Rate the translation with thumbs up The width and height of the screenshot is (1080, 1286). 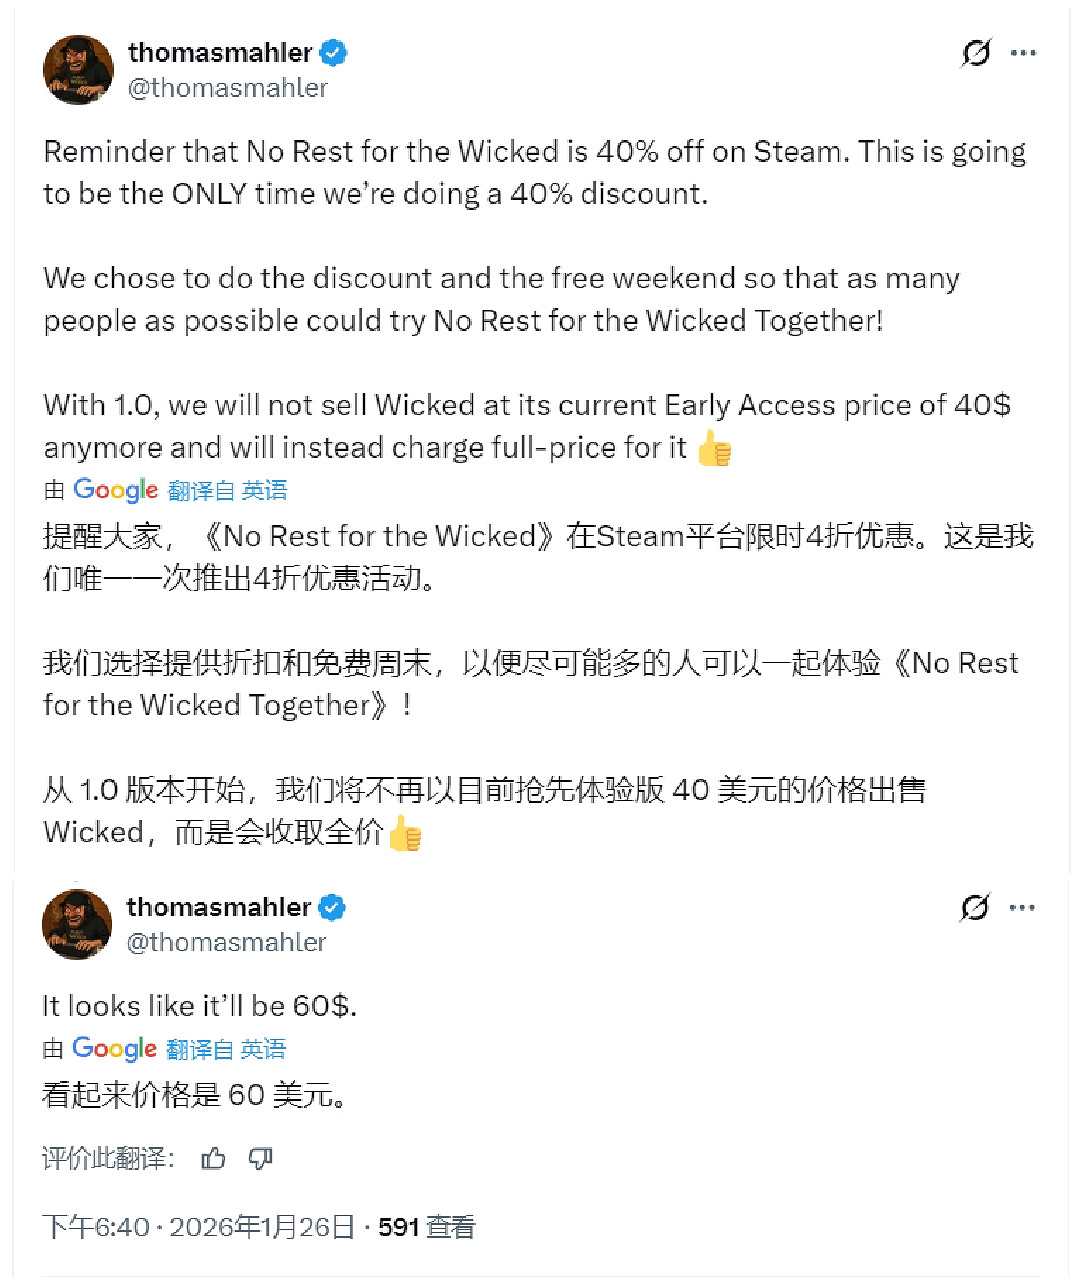(x=213, y=1158)
